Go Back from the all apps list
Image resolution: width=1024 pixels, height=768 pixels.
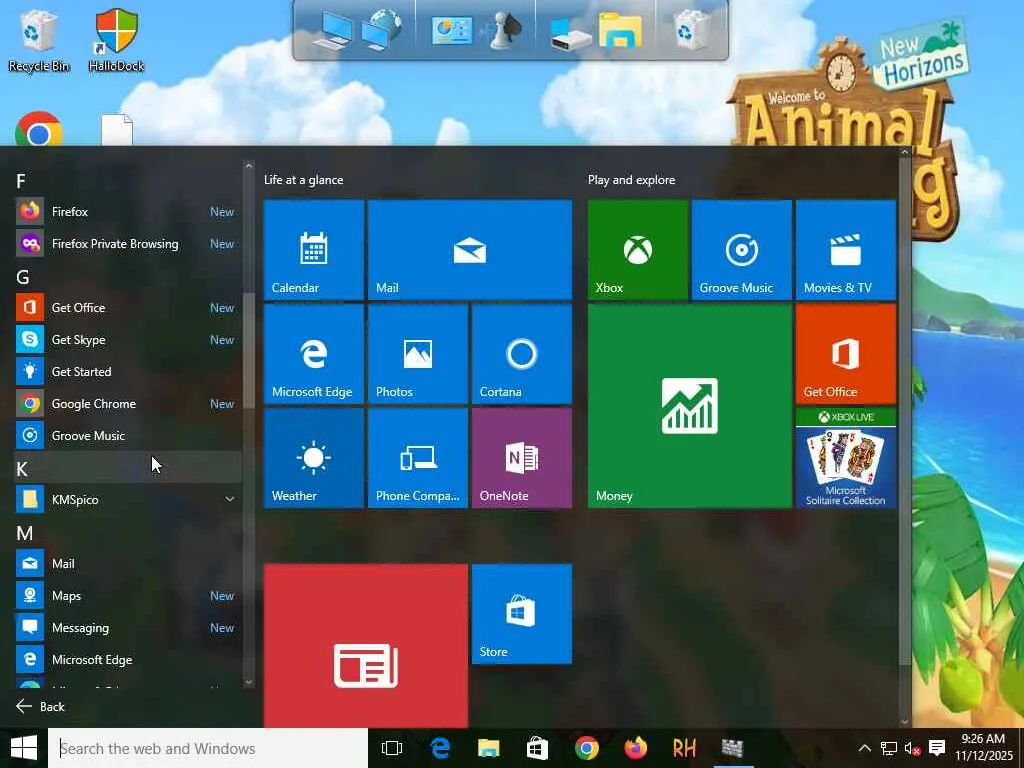[x=40, y=707]
